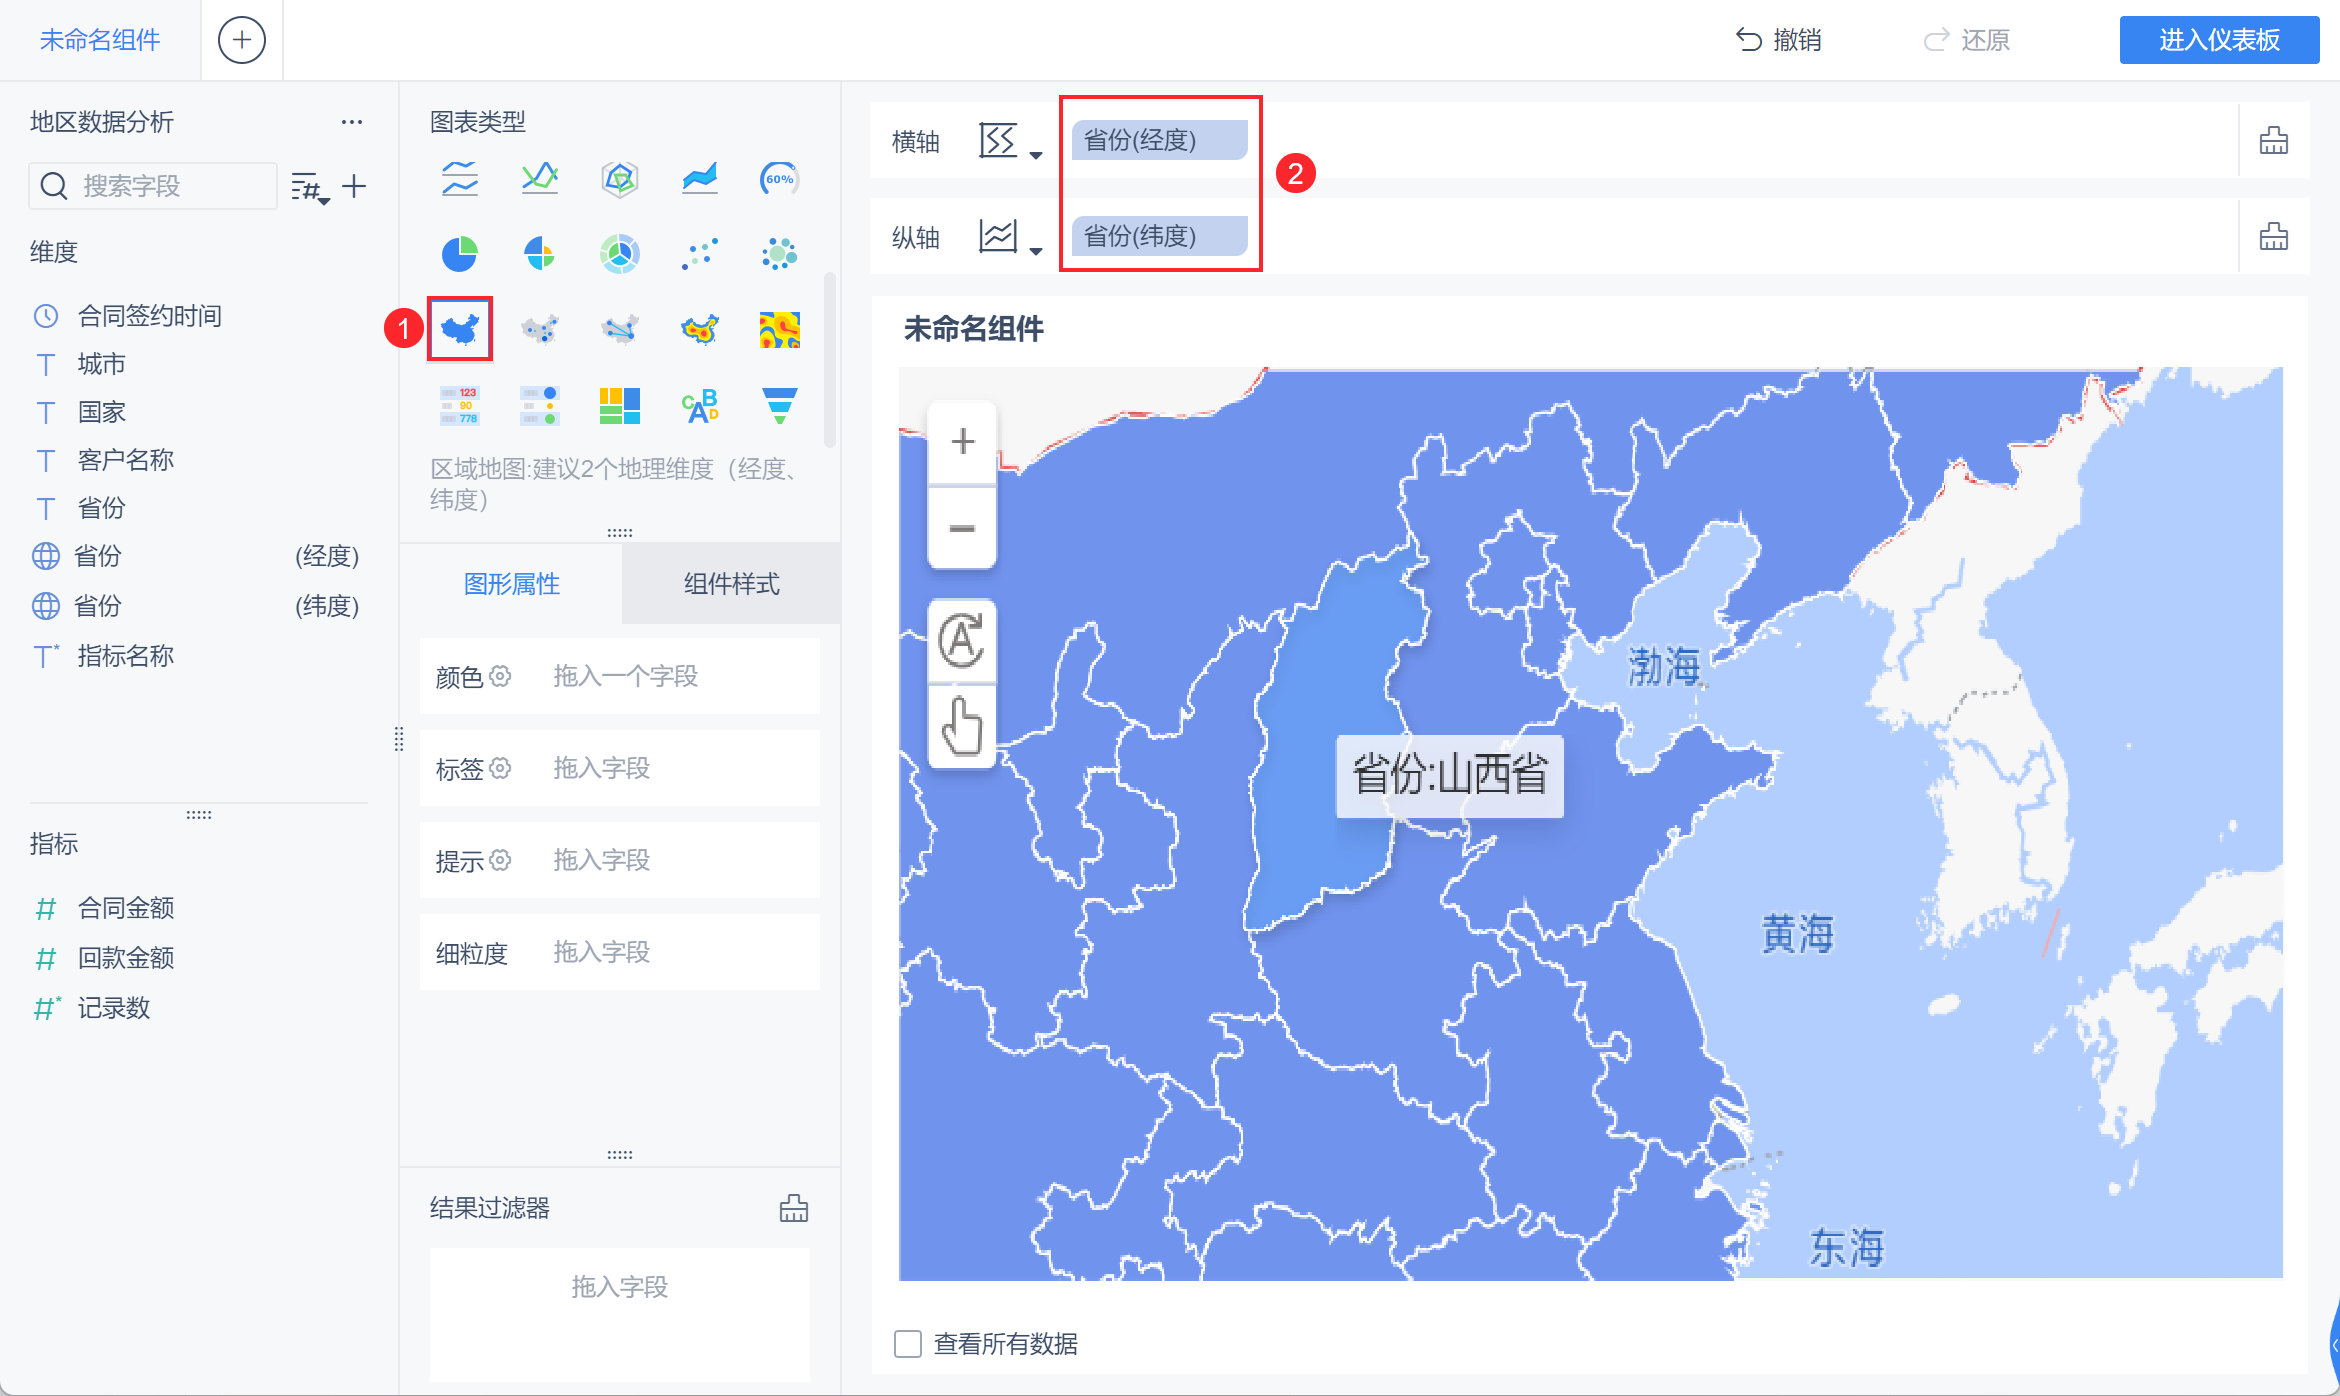The height and width of the screenshot is (1396, 2340).
Task: Click the 撤销 undo button
Action: point(1778,40)
